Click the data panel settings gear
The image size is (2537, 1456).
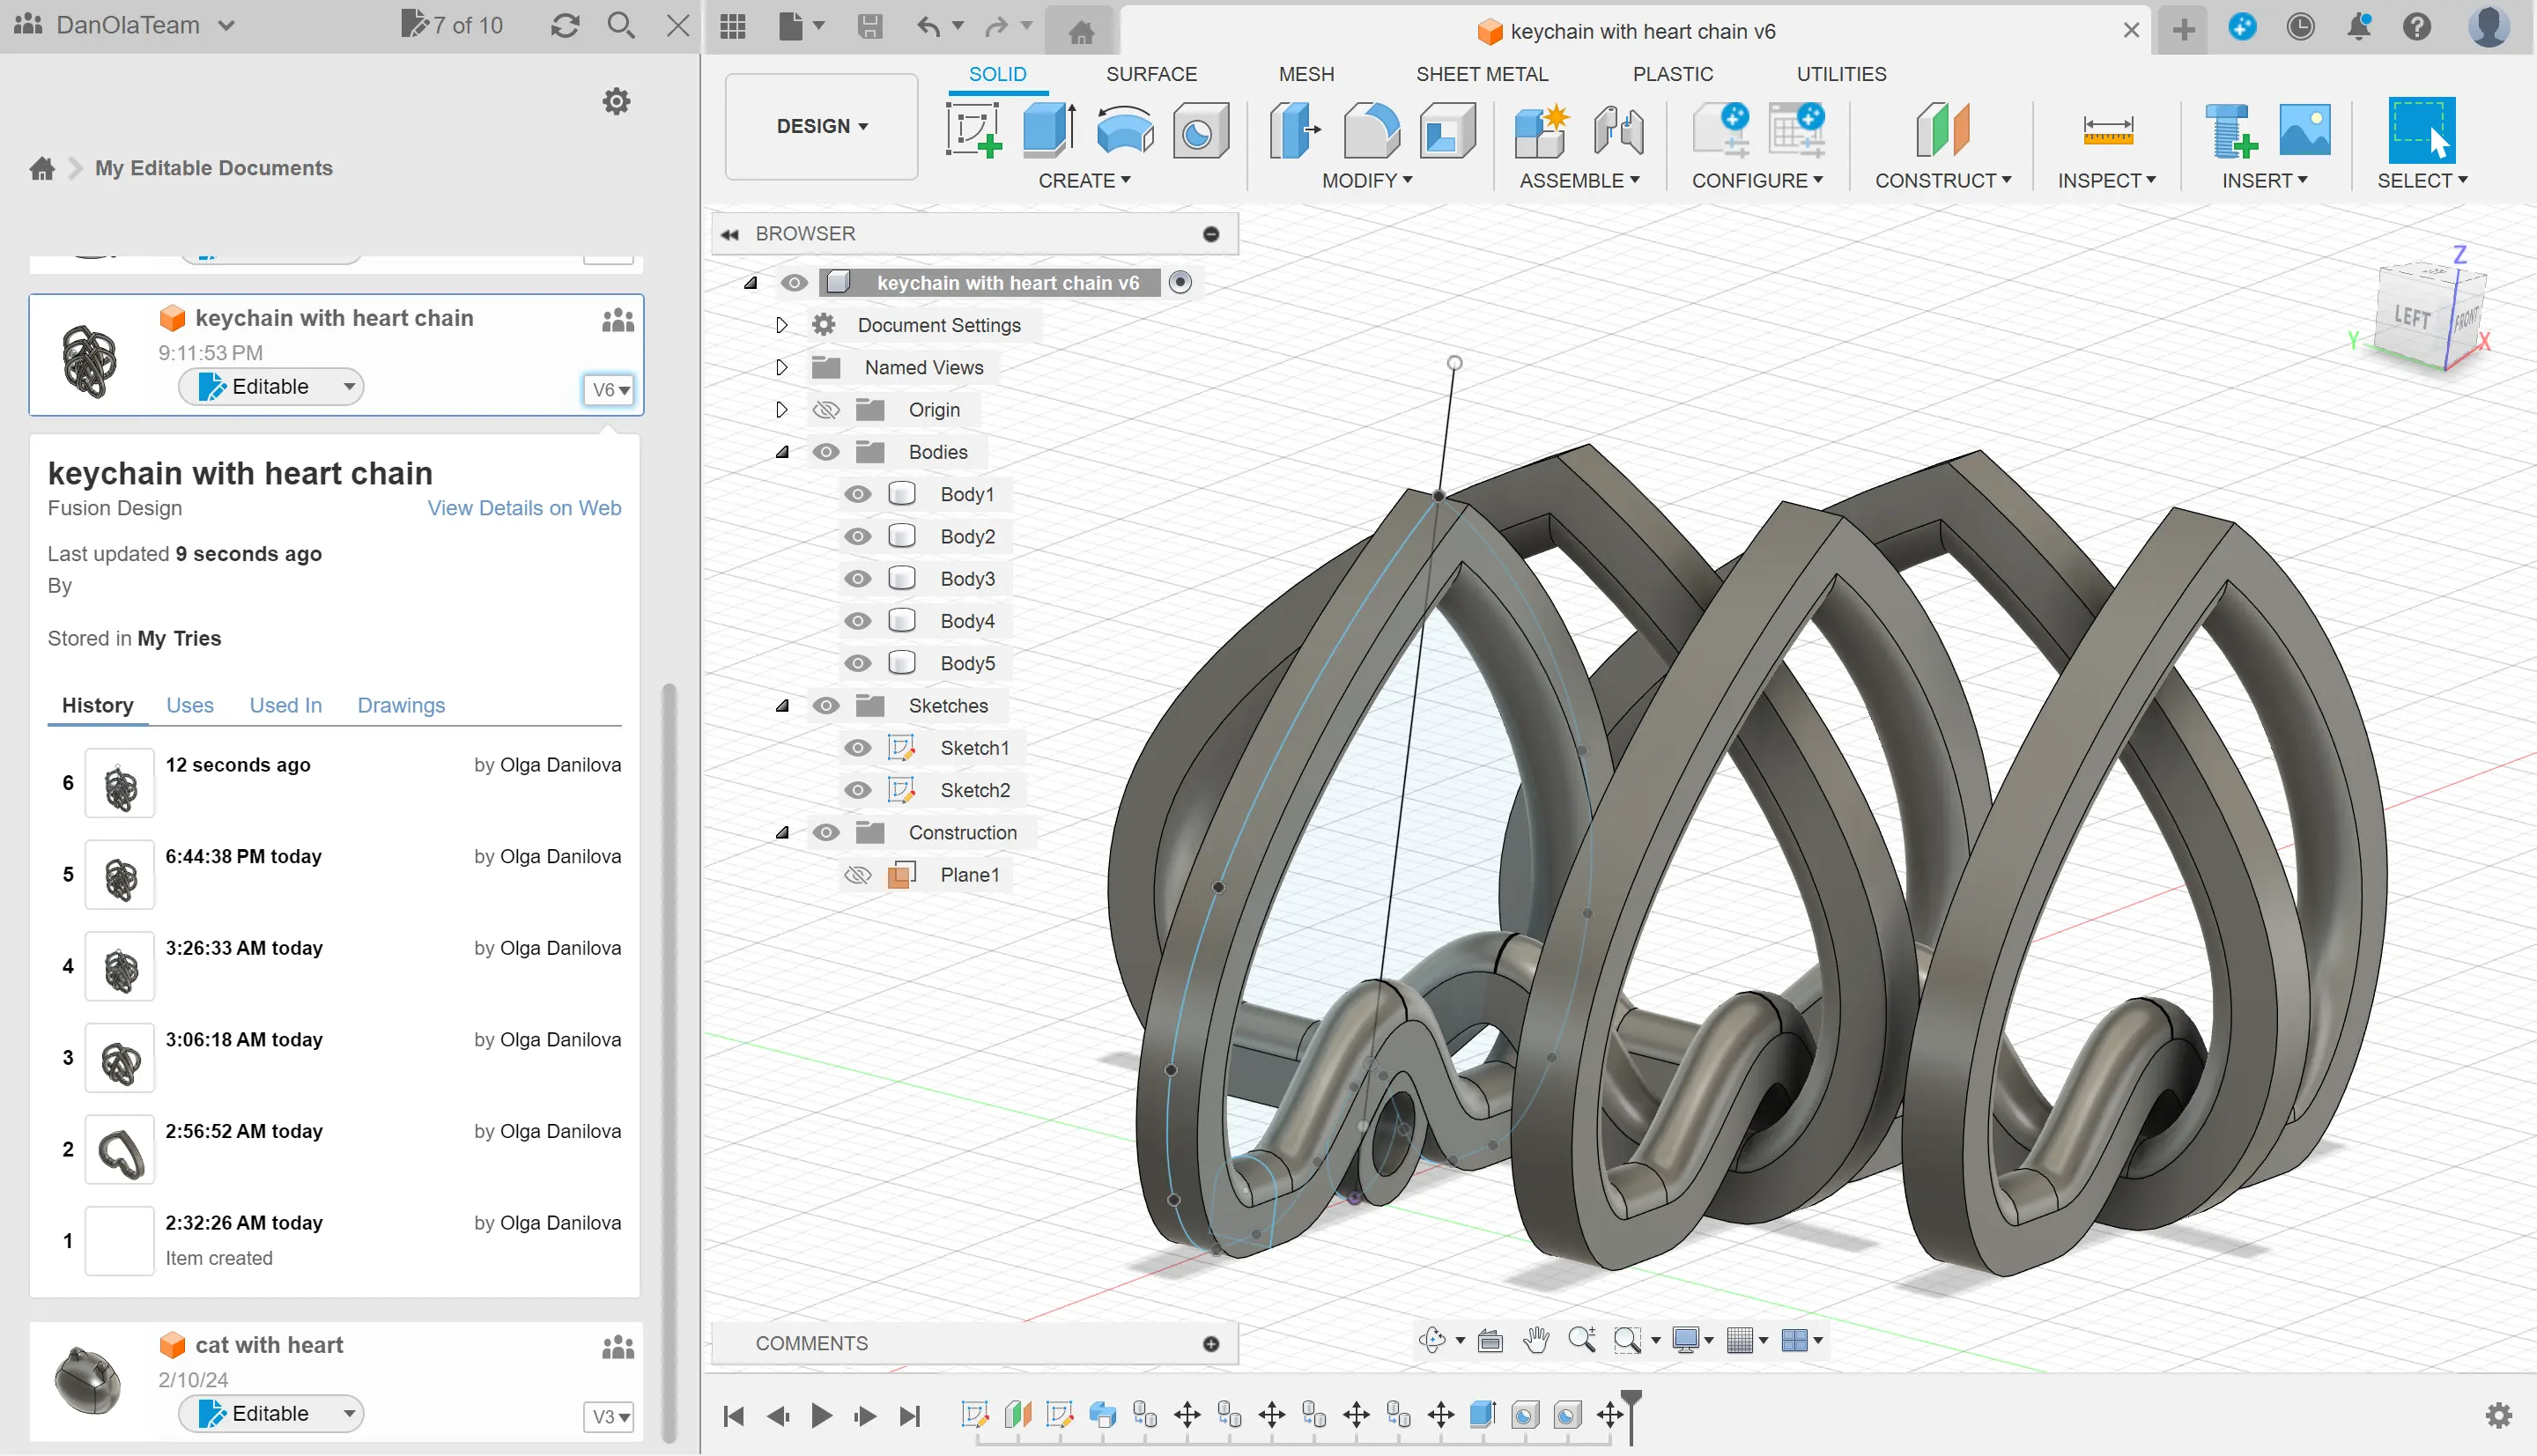pyautogui.click(x=616, y=101)
